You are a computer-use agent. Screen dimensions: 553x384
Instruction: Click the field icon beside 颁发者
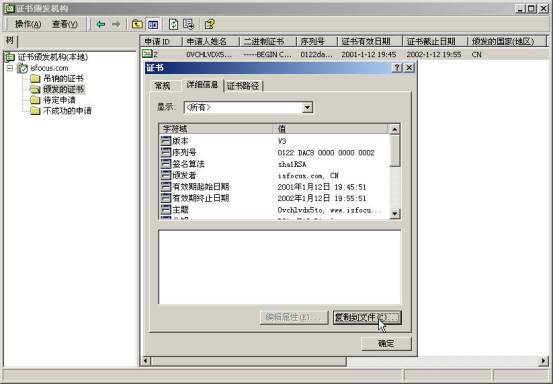[166, 175]
